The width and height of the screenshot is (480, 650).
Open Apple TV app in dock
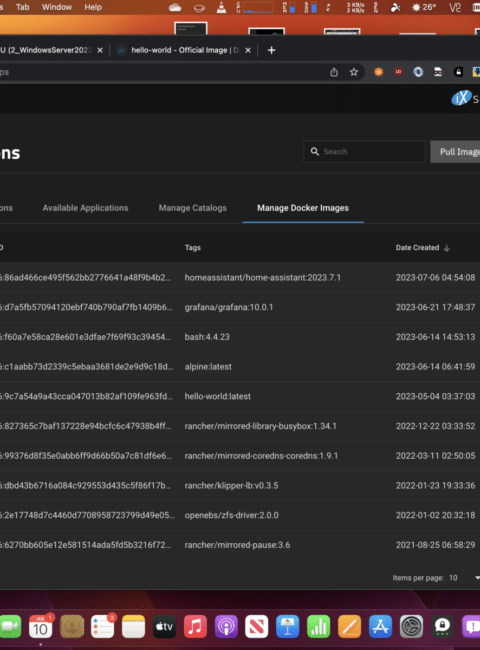tap(164, 626)
